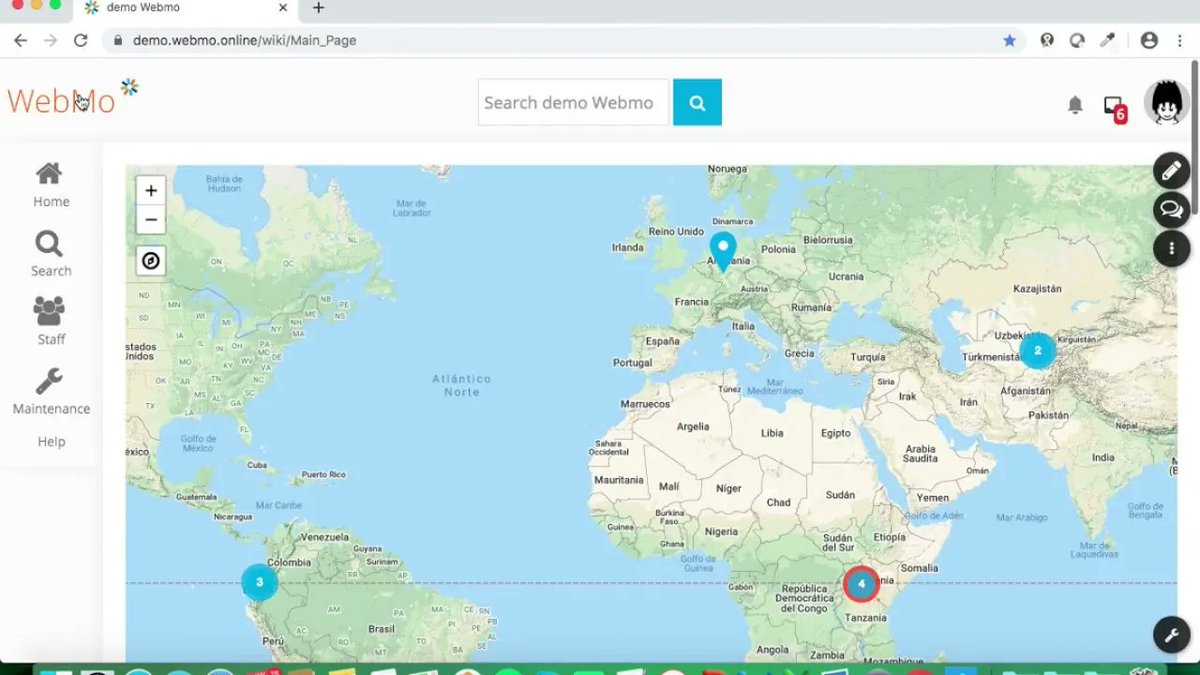Expand the cluster numbered 4 near Tanzania
The image size is (1200, 675).
[x=861, y=584]
